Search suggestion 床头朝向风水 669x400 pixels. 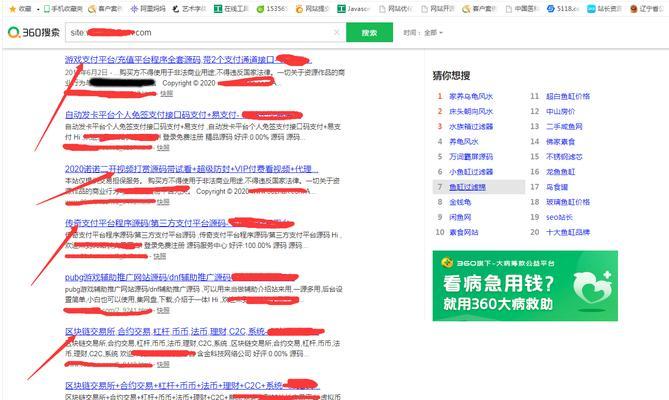pos(471,111)
